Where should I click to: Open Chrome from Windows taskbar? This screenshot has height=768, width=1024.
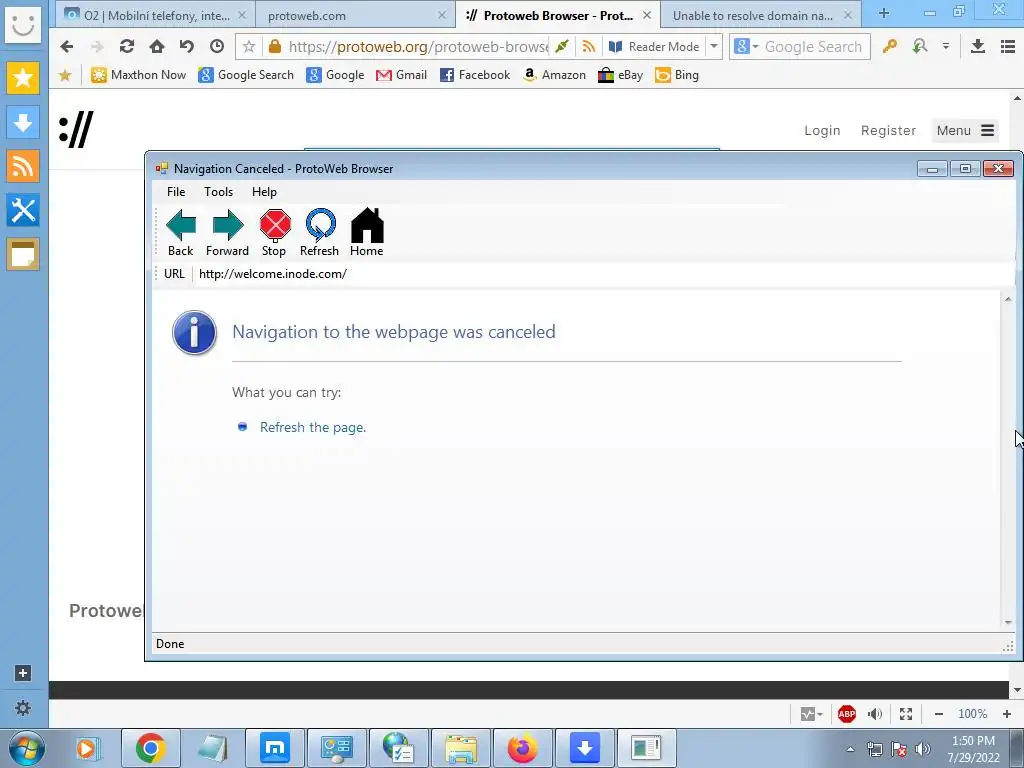point(151,748)
